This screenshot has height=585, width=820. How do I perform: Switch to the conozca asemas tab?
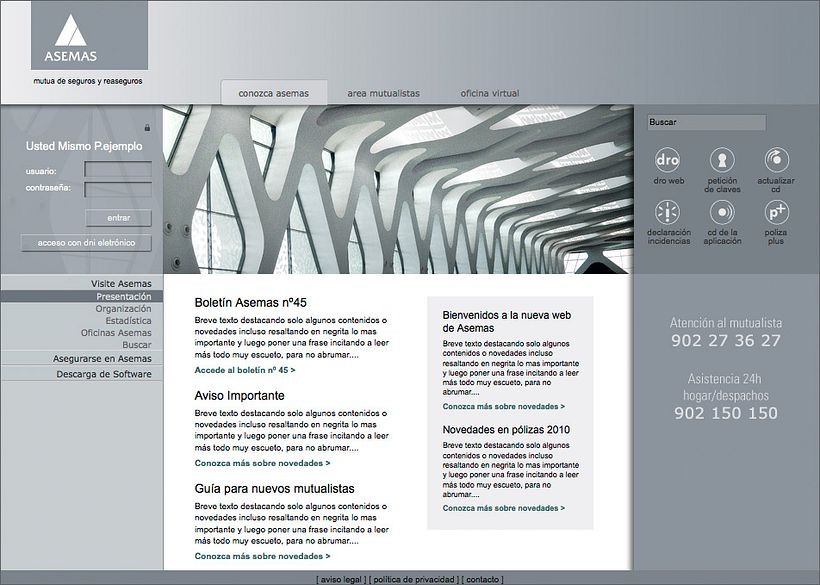click(x=274, y=93)
